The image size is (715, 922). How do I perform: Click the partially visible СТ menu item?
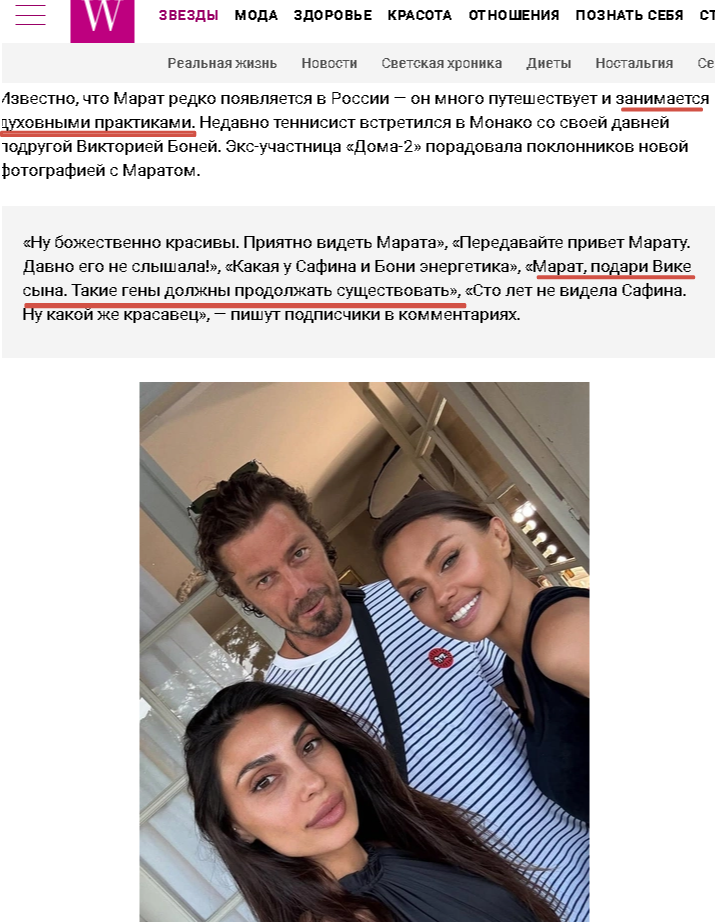coord(707,15)
